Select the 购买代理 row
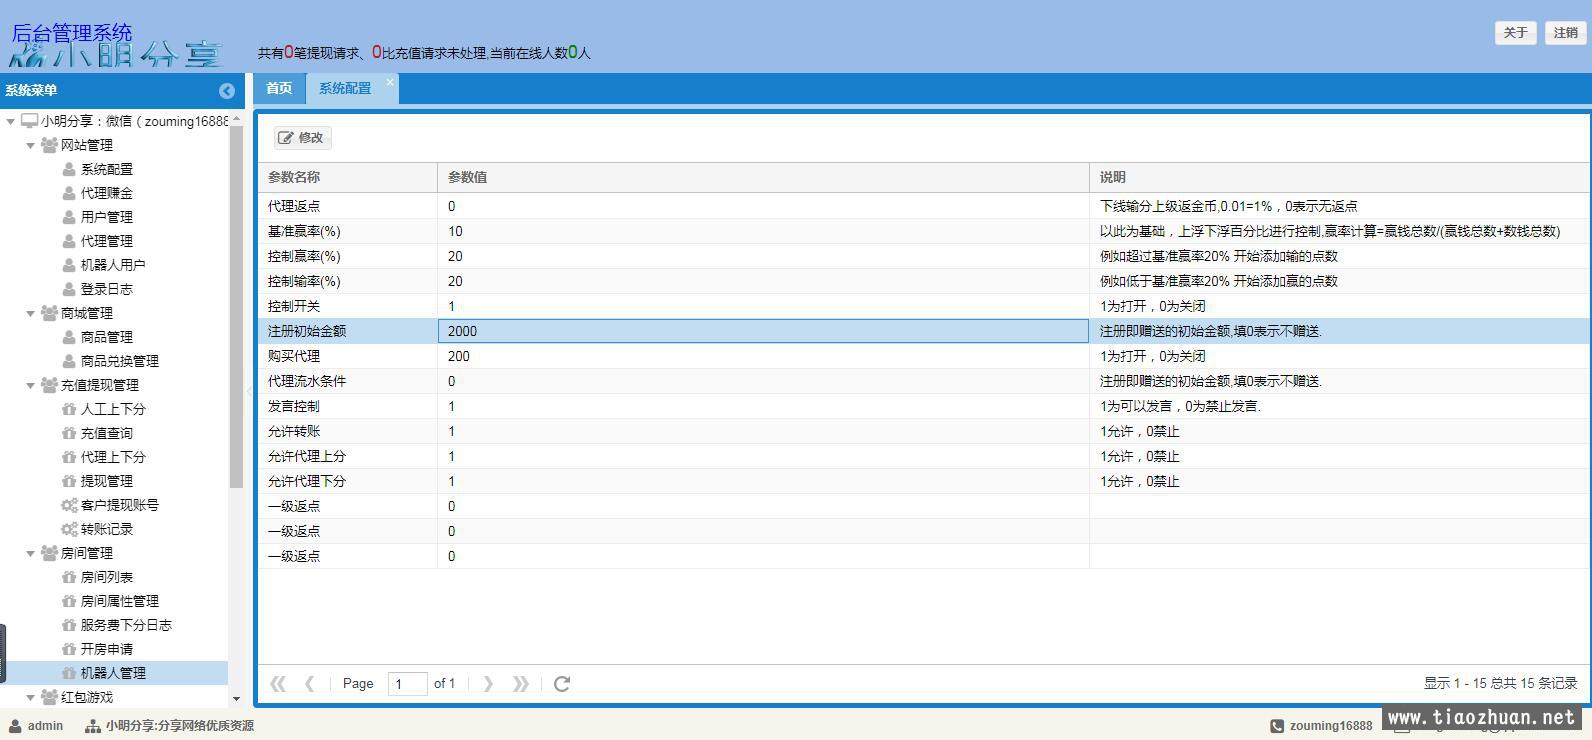 click(x=923, y=356)
